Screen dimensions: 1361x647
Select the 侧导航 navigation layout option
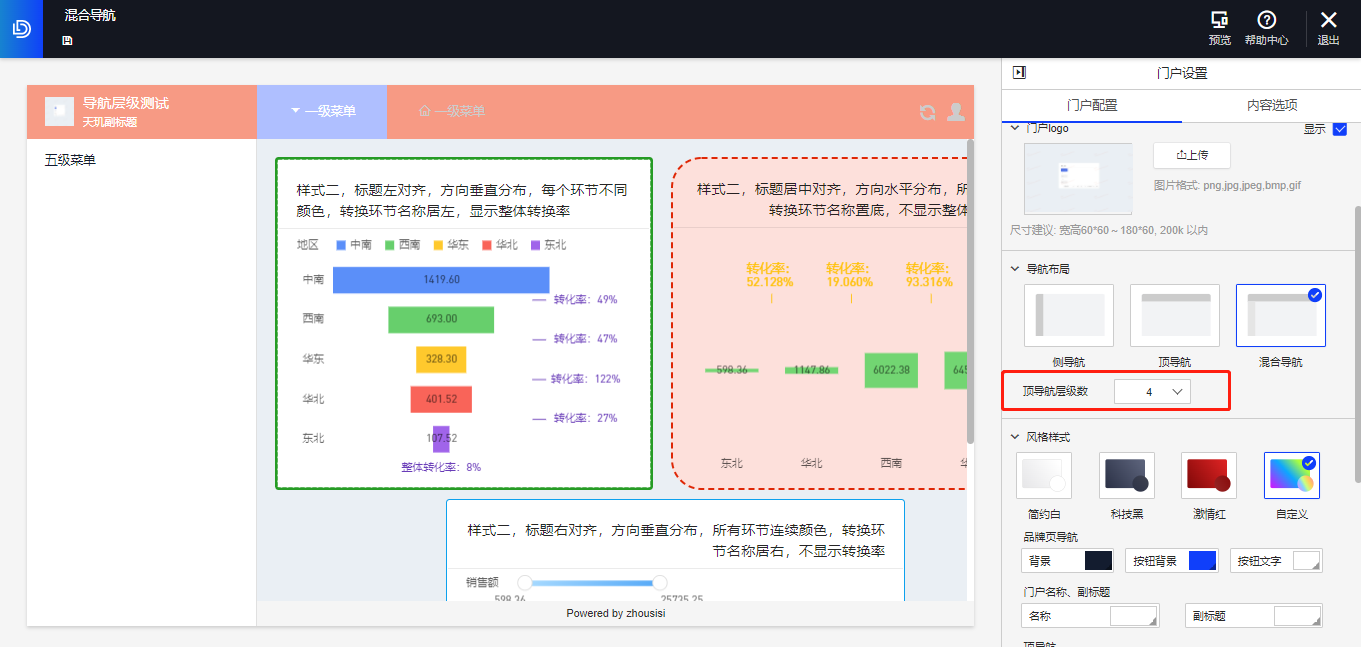pyautogui.click(x=1068, y=315)
